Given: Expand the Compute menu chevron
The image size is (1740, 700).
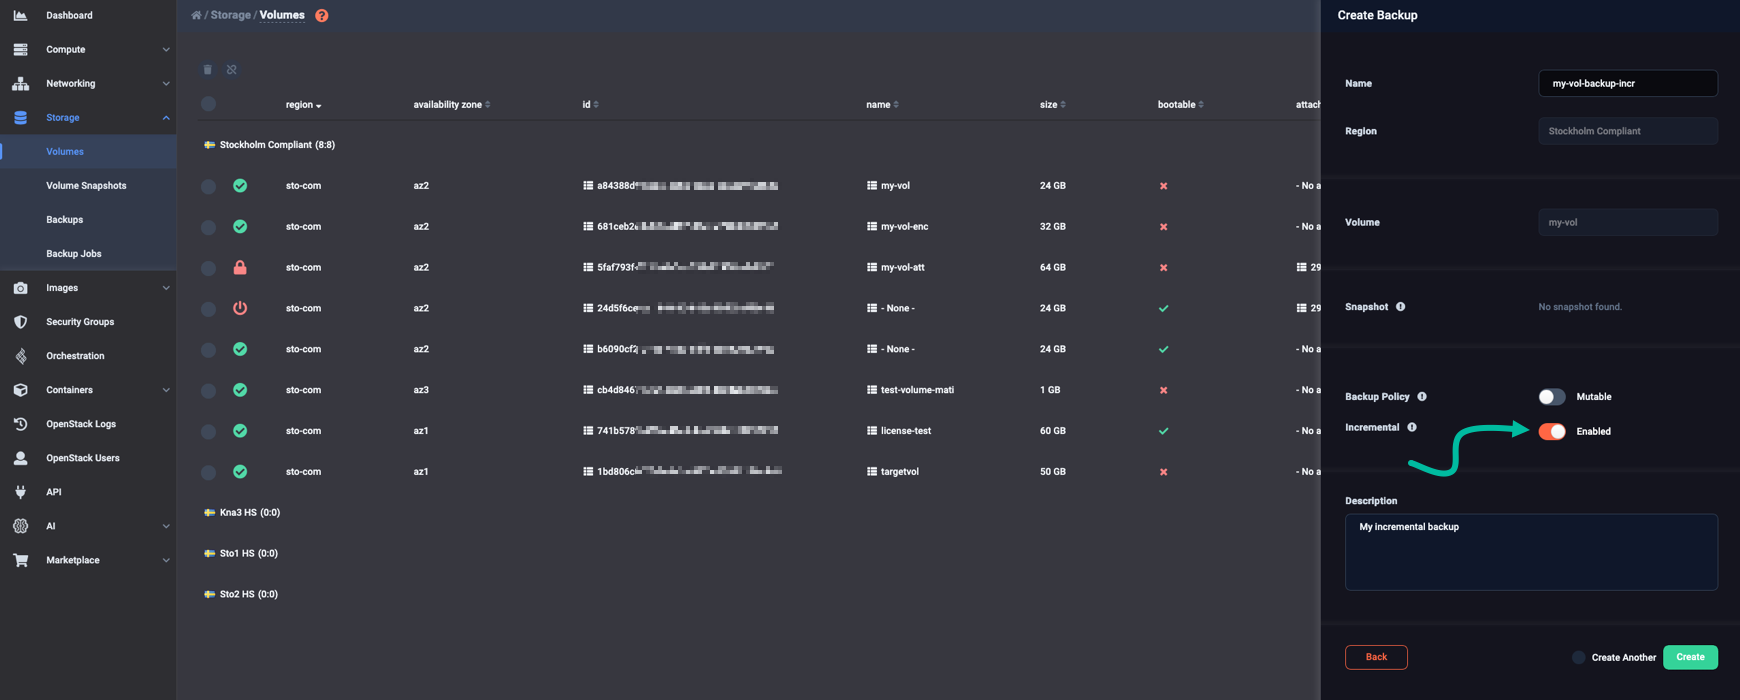Looking at the screenshot, I should pyautogui.click(x=166, y=49).
